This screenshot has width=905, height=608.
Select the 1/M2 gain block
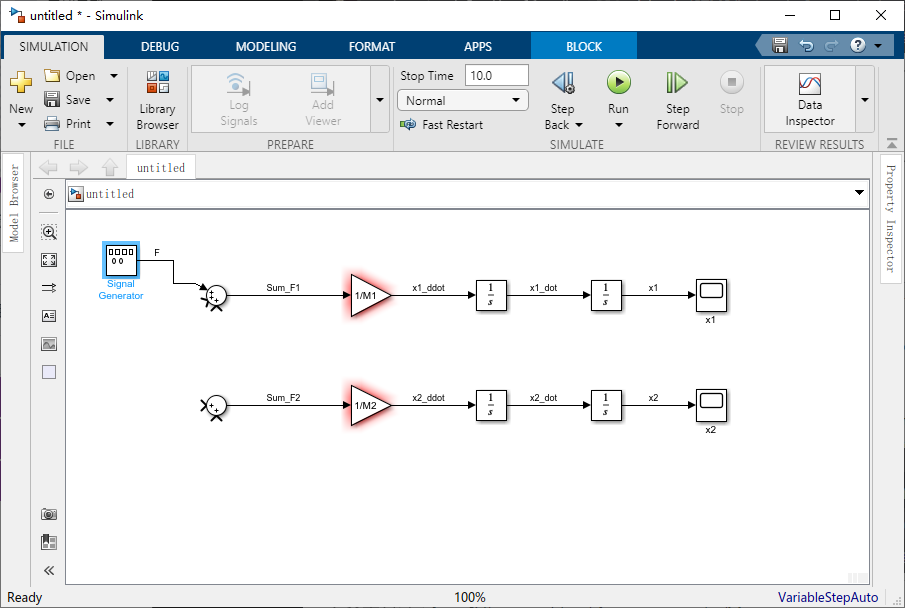click(369, 405)
